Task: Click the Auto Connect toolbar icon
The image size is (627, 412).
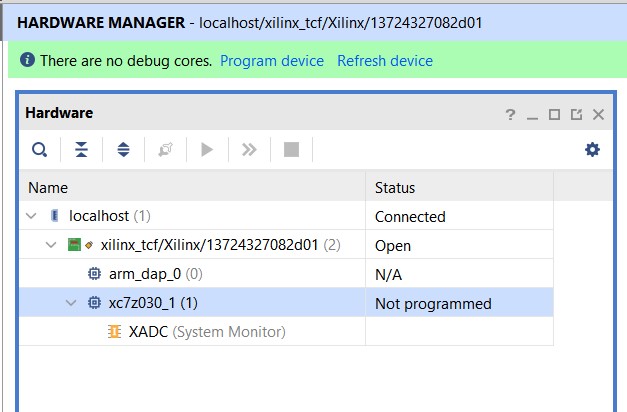Action: pos(165,150)
